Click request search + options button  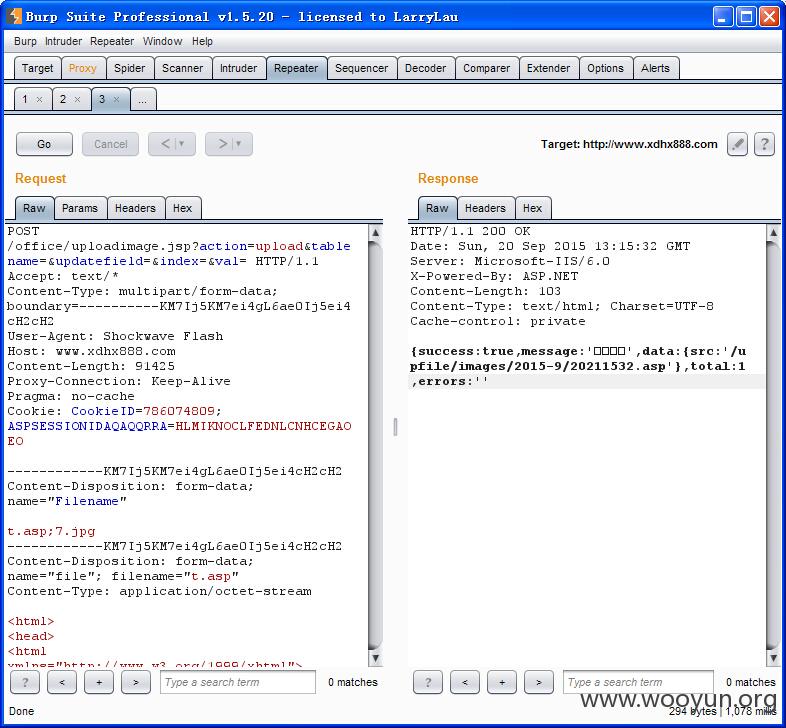point(99,682)
